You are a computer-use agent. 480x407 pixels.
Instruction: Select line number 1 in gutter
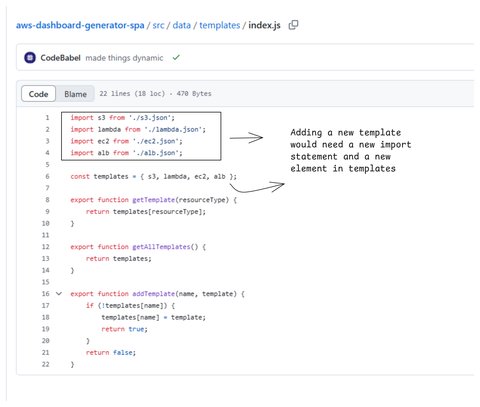tap(47, 118)
